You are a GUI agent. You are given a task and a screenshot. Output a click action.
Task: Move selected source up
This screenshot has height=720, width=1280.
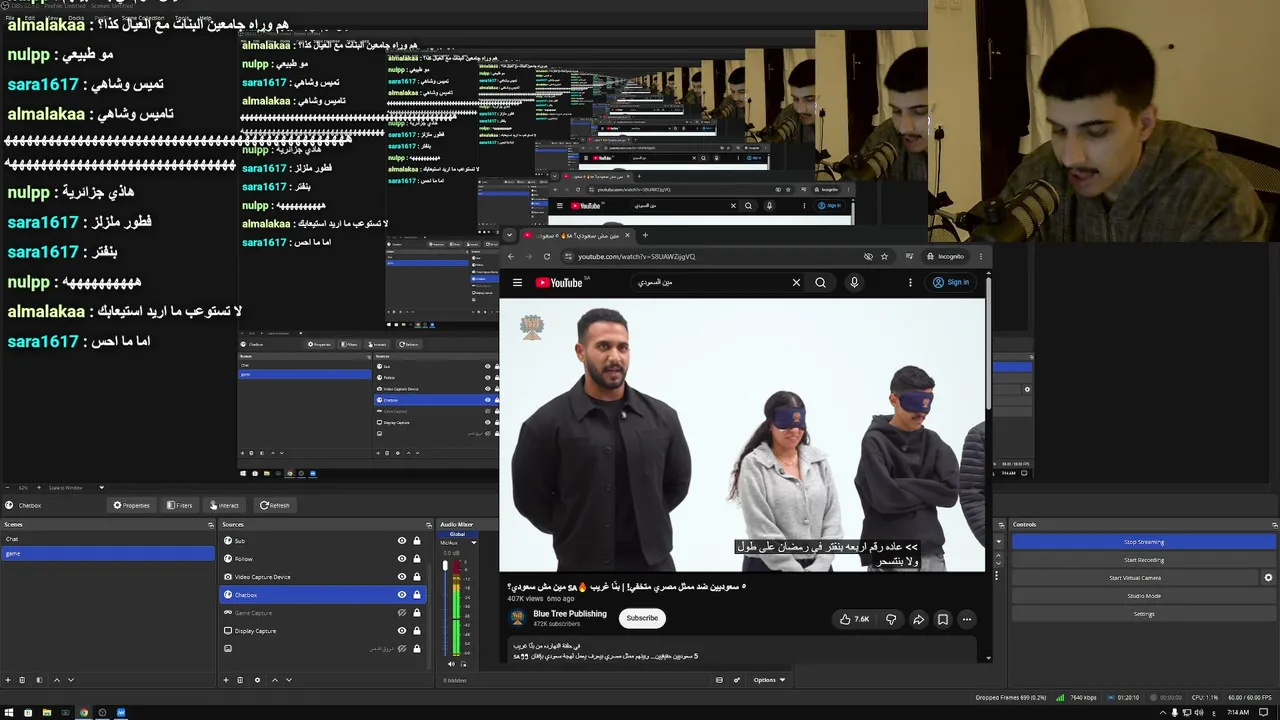(x=275, y=680)
